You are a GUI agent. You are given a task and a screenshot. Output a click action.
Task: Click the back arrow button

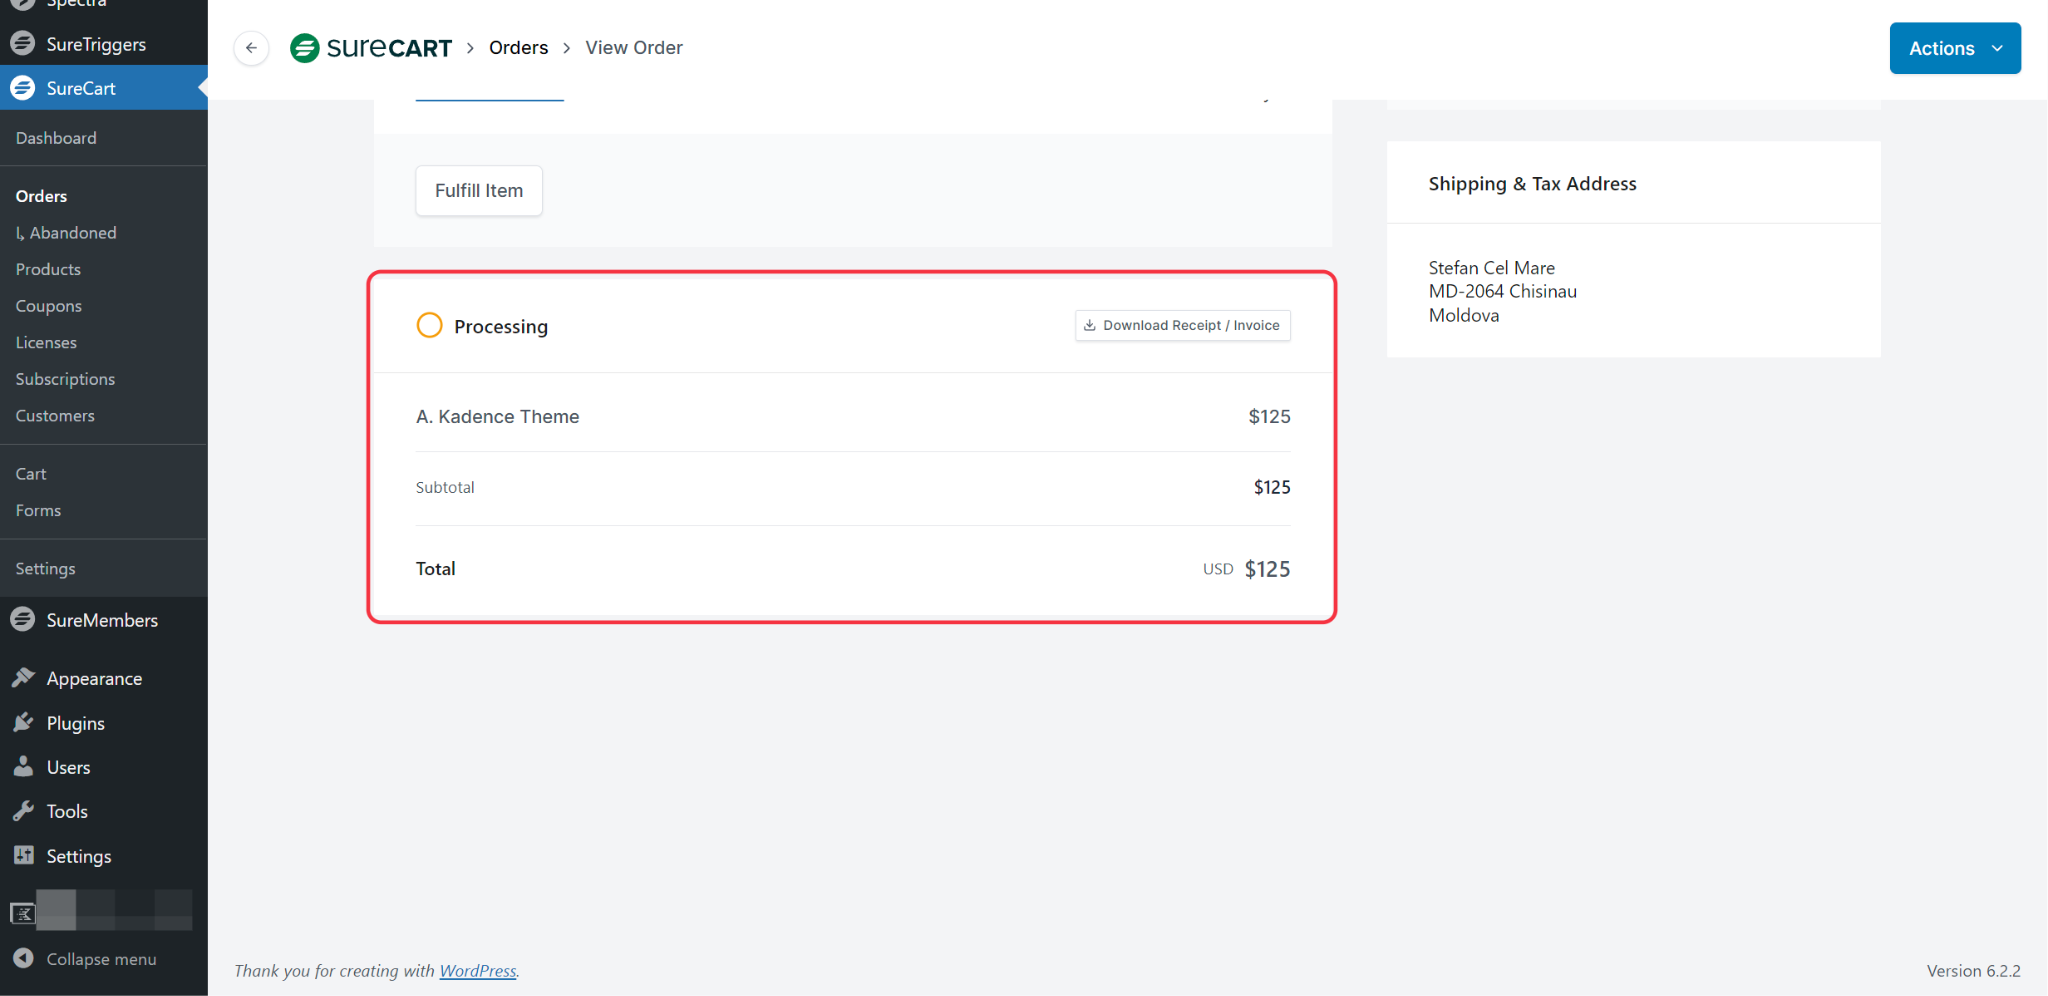tap(251, 48)
